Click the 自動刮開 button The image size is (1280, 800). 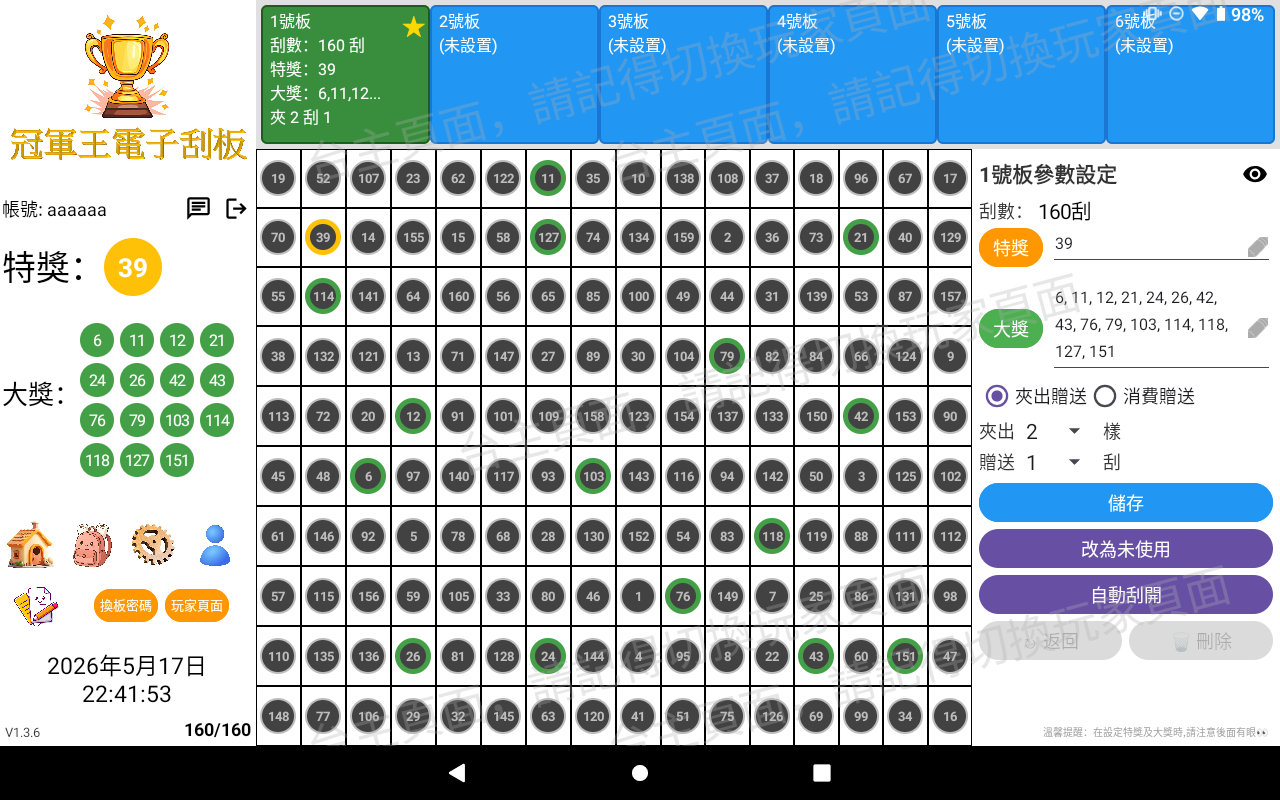tap(1126, 595)
